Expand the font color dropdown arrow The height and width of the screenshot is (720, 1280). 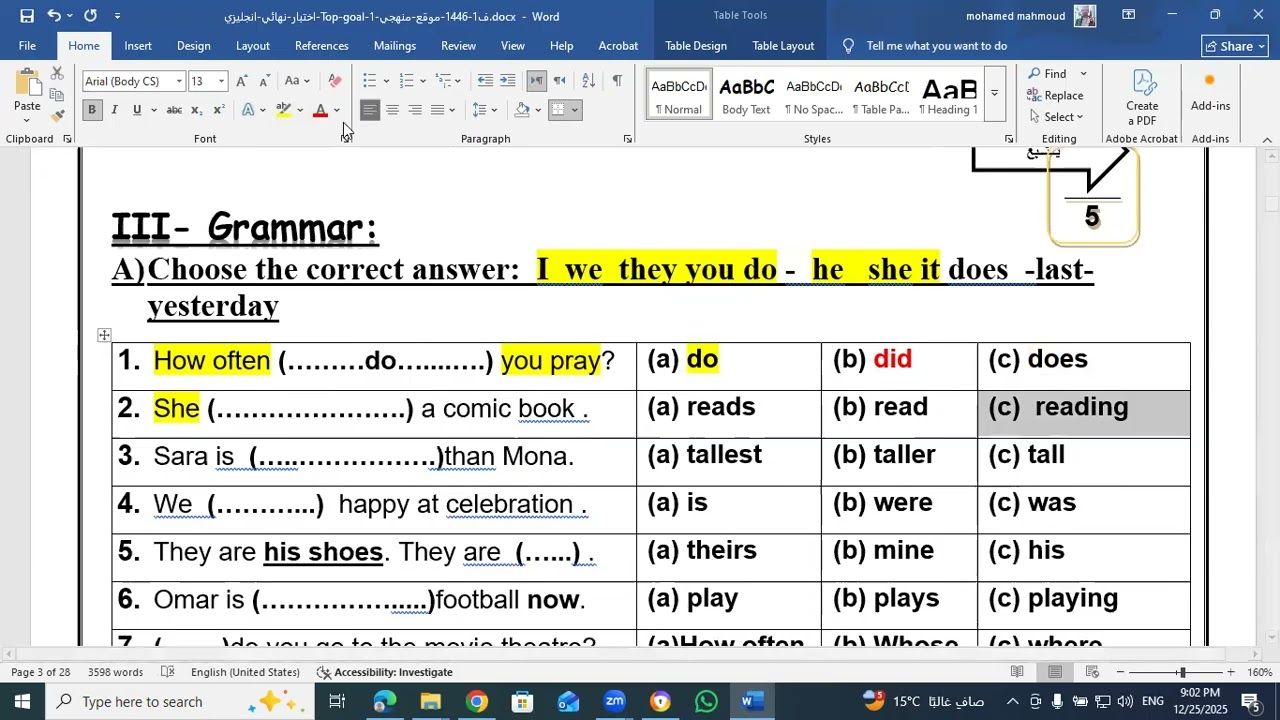point(337,110)
